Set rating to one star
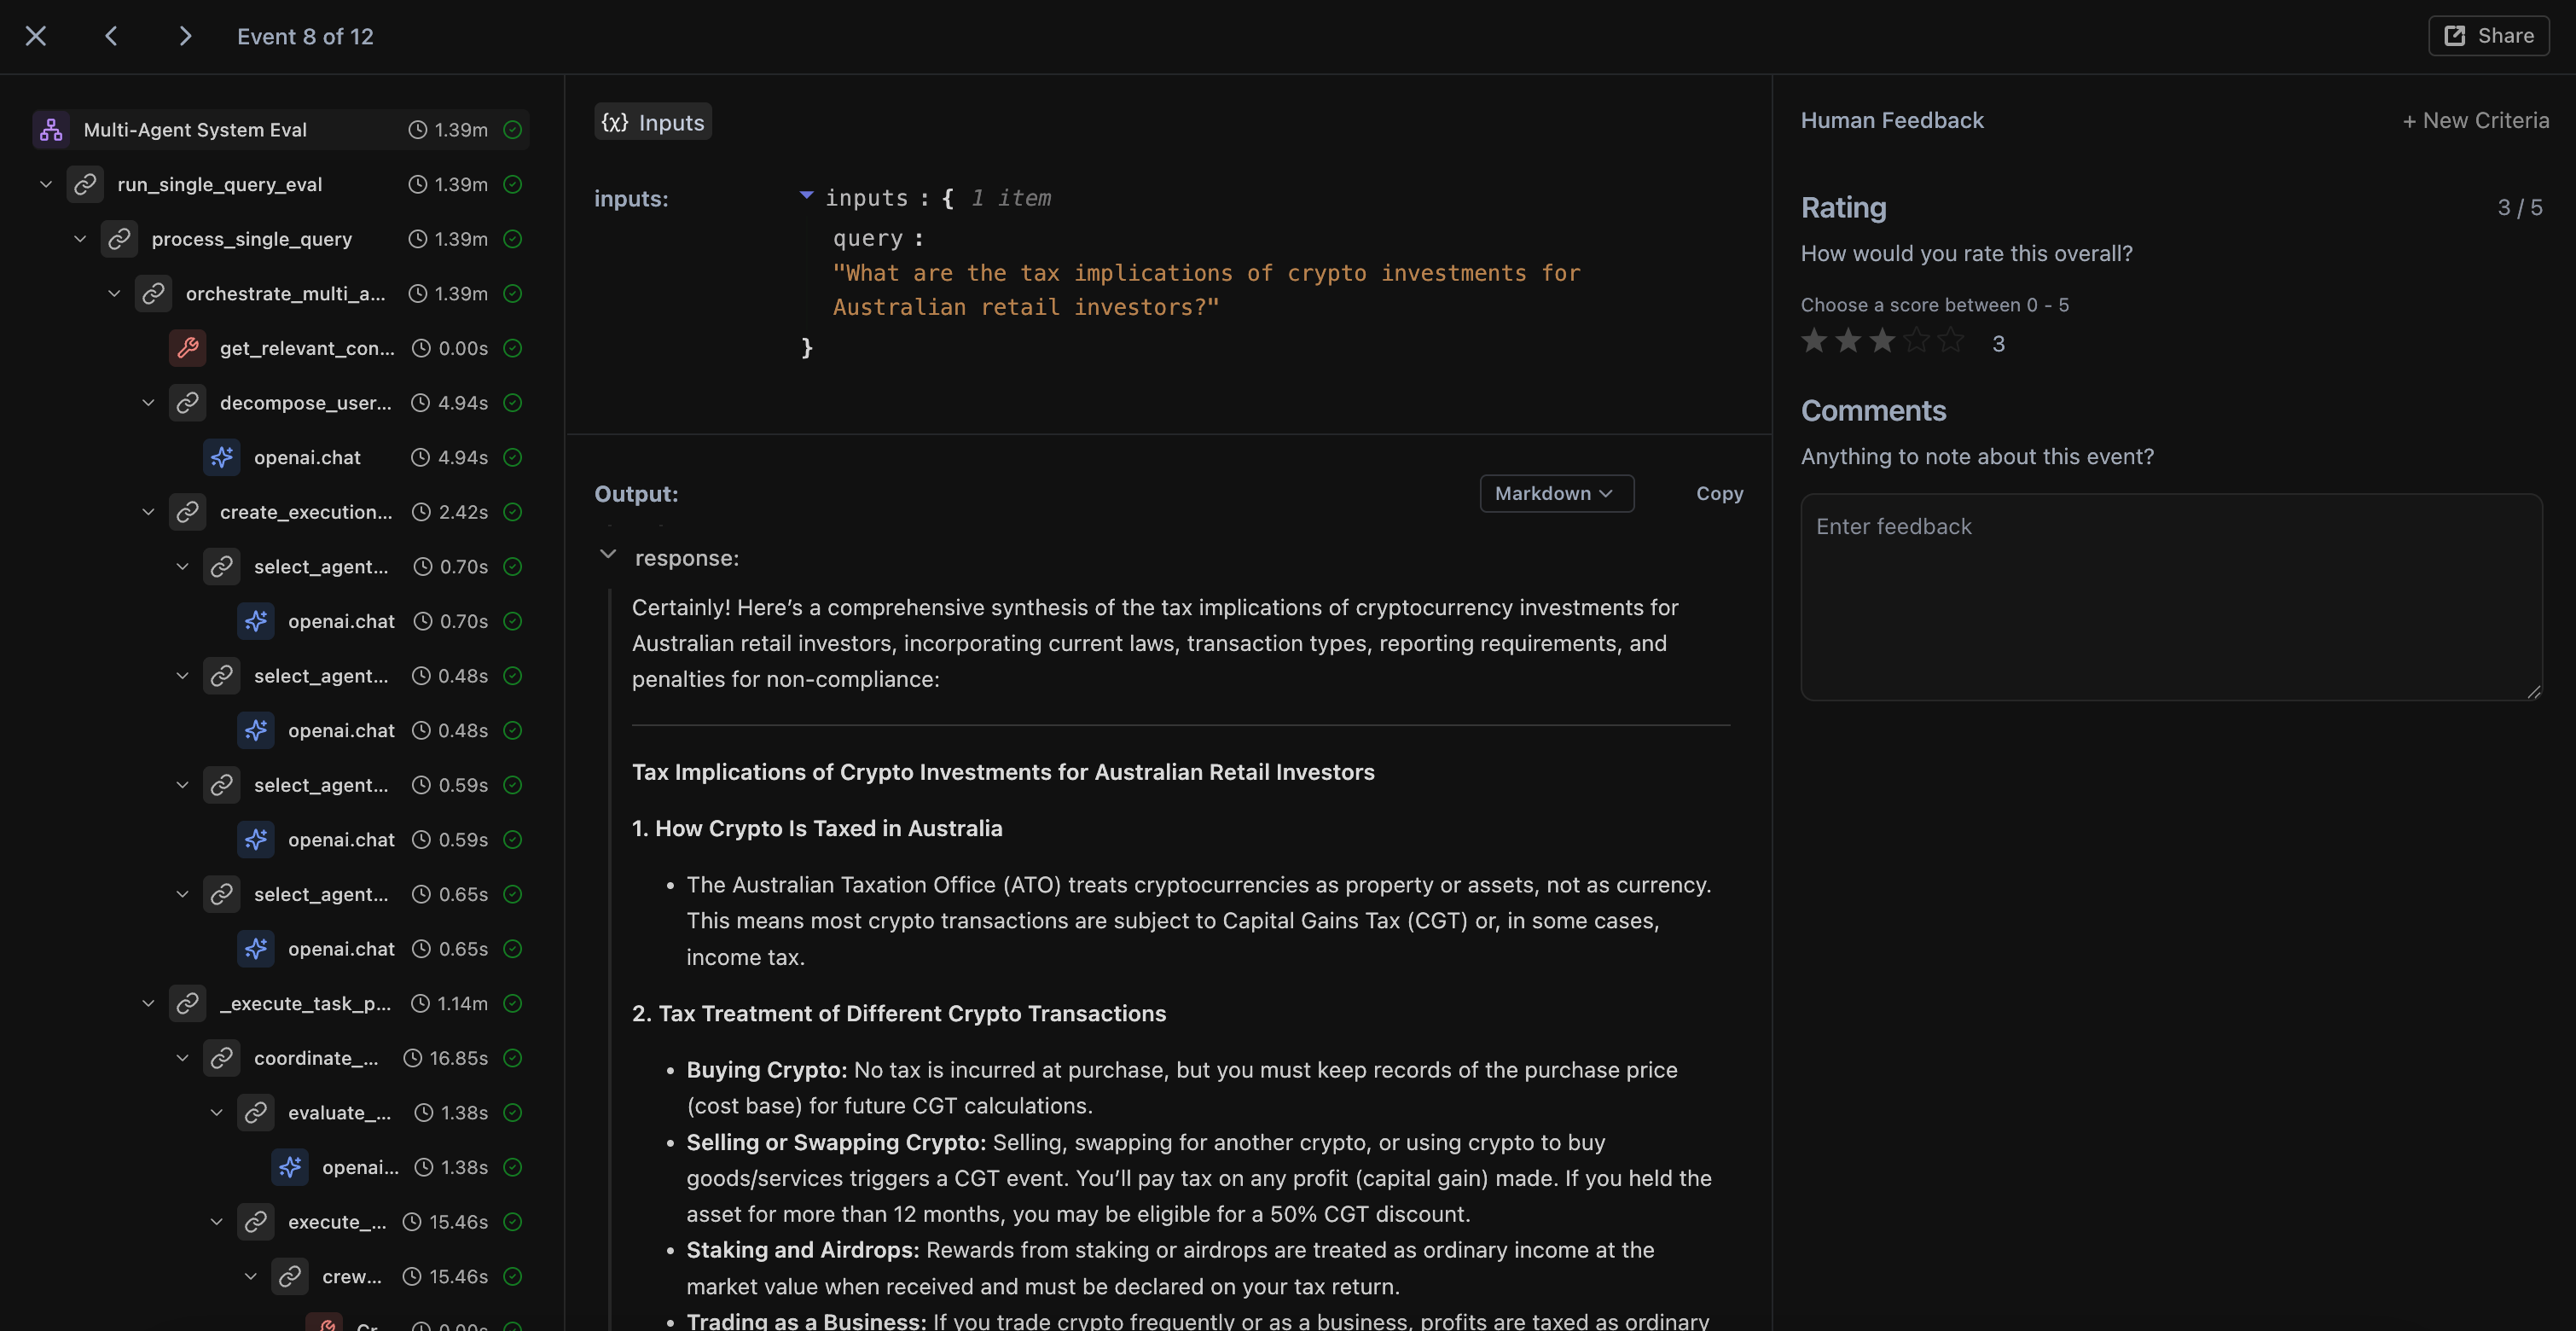 point(1814,341)
